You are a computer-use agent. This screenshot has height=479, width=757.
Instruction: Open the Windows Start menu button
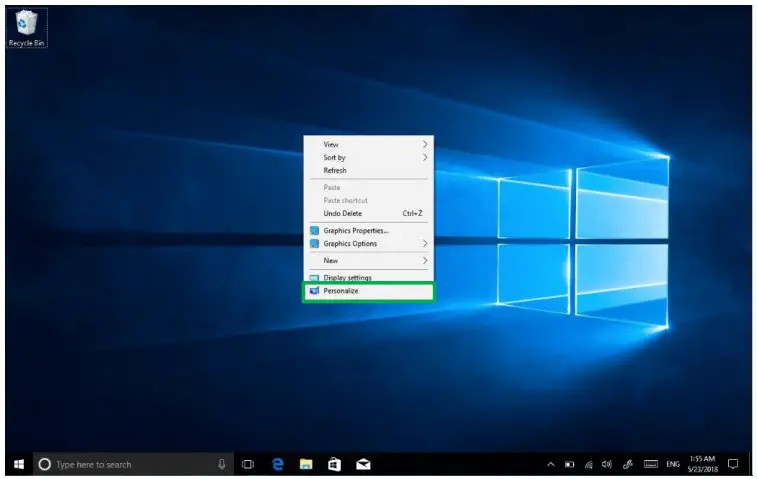[19, 465]
